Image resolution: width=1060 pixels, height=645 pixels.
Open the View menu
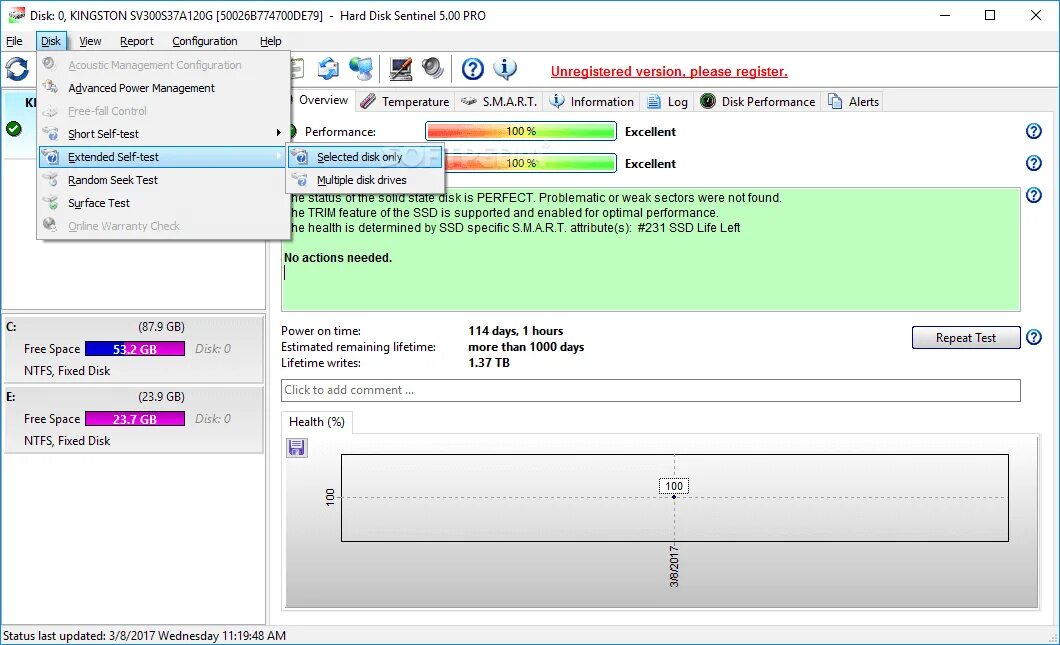click(x=90, y=41)
